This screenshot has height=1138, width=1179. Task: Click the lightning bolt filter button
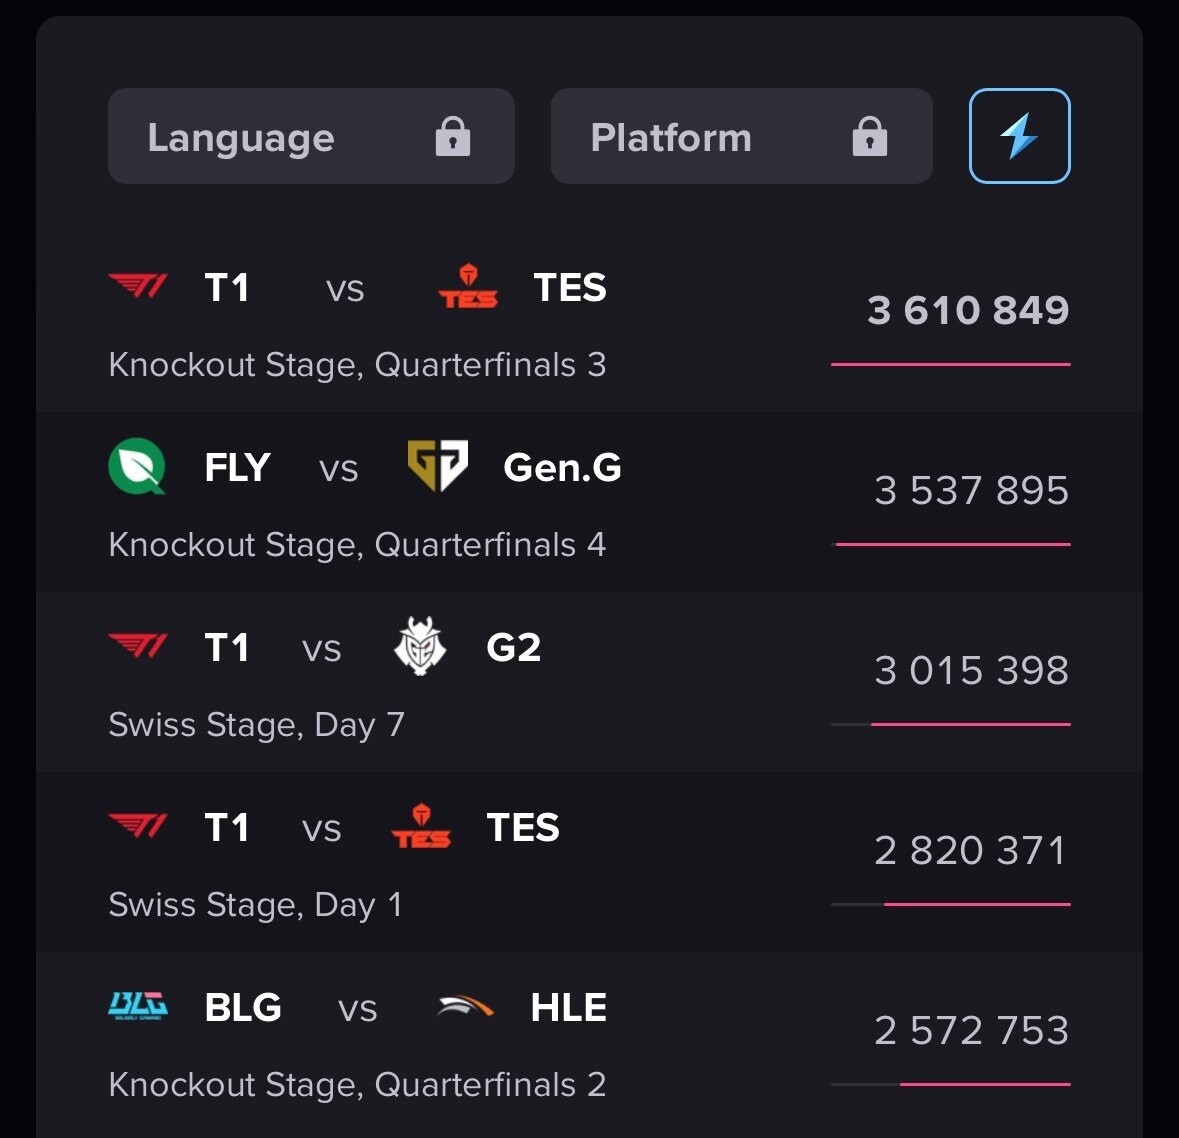coord(1019,136)
